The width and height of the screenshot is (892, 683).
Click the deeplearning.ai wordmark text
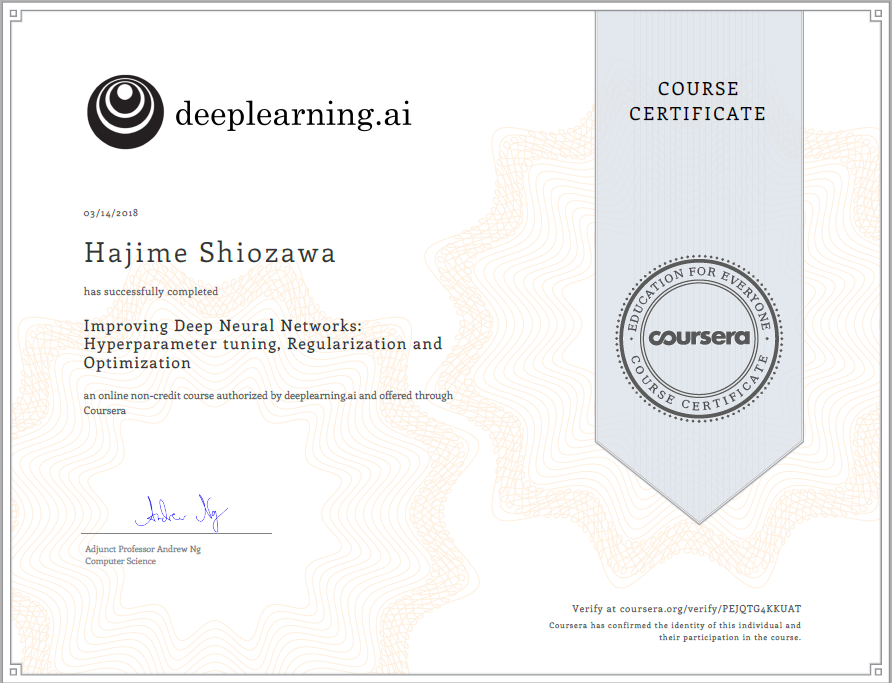tap(293, 114)
